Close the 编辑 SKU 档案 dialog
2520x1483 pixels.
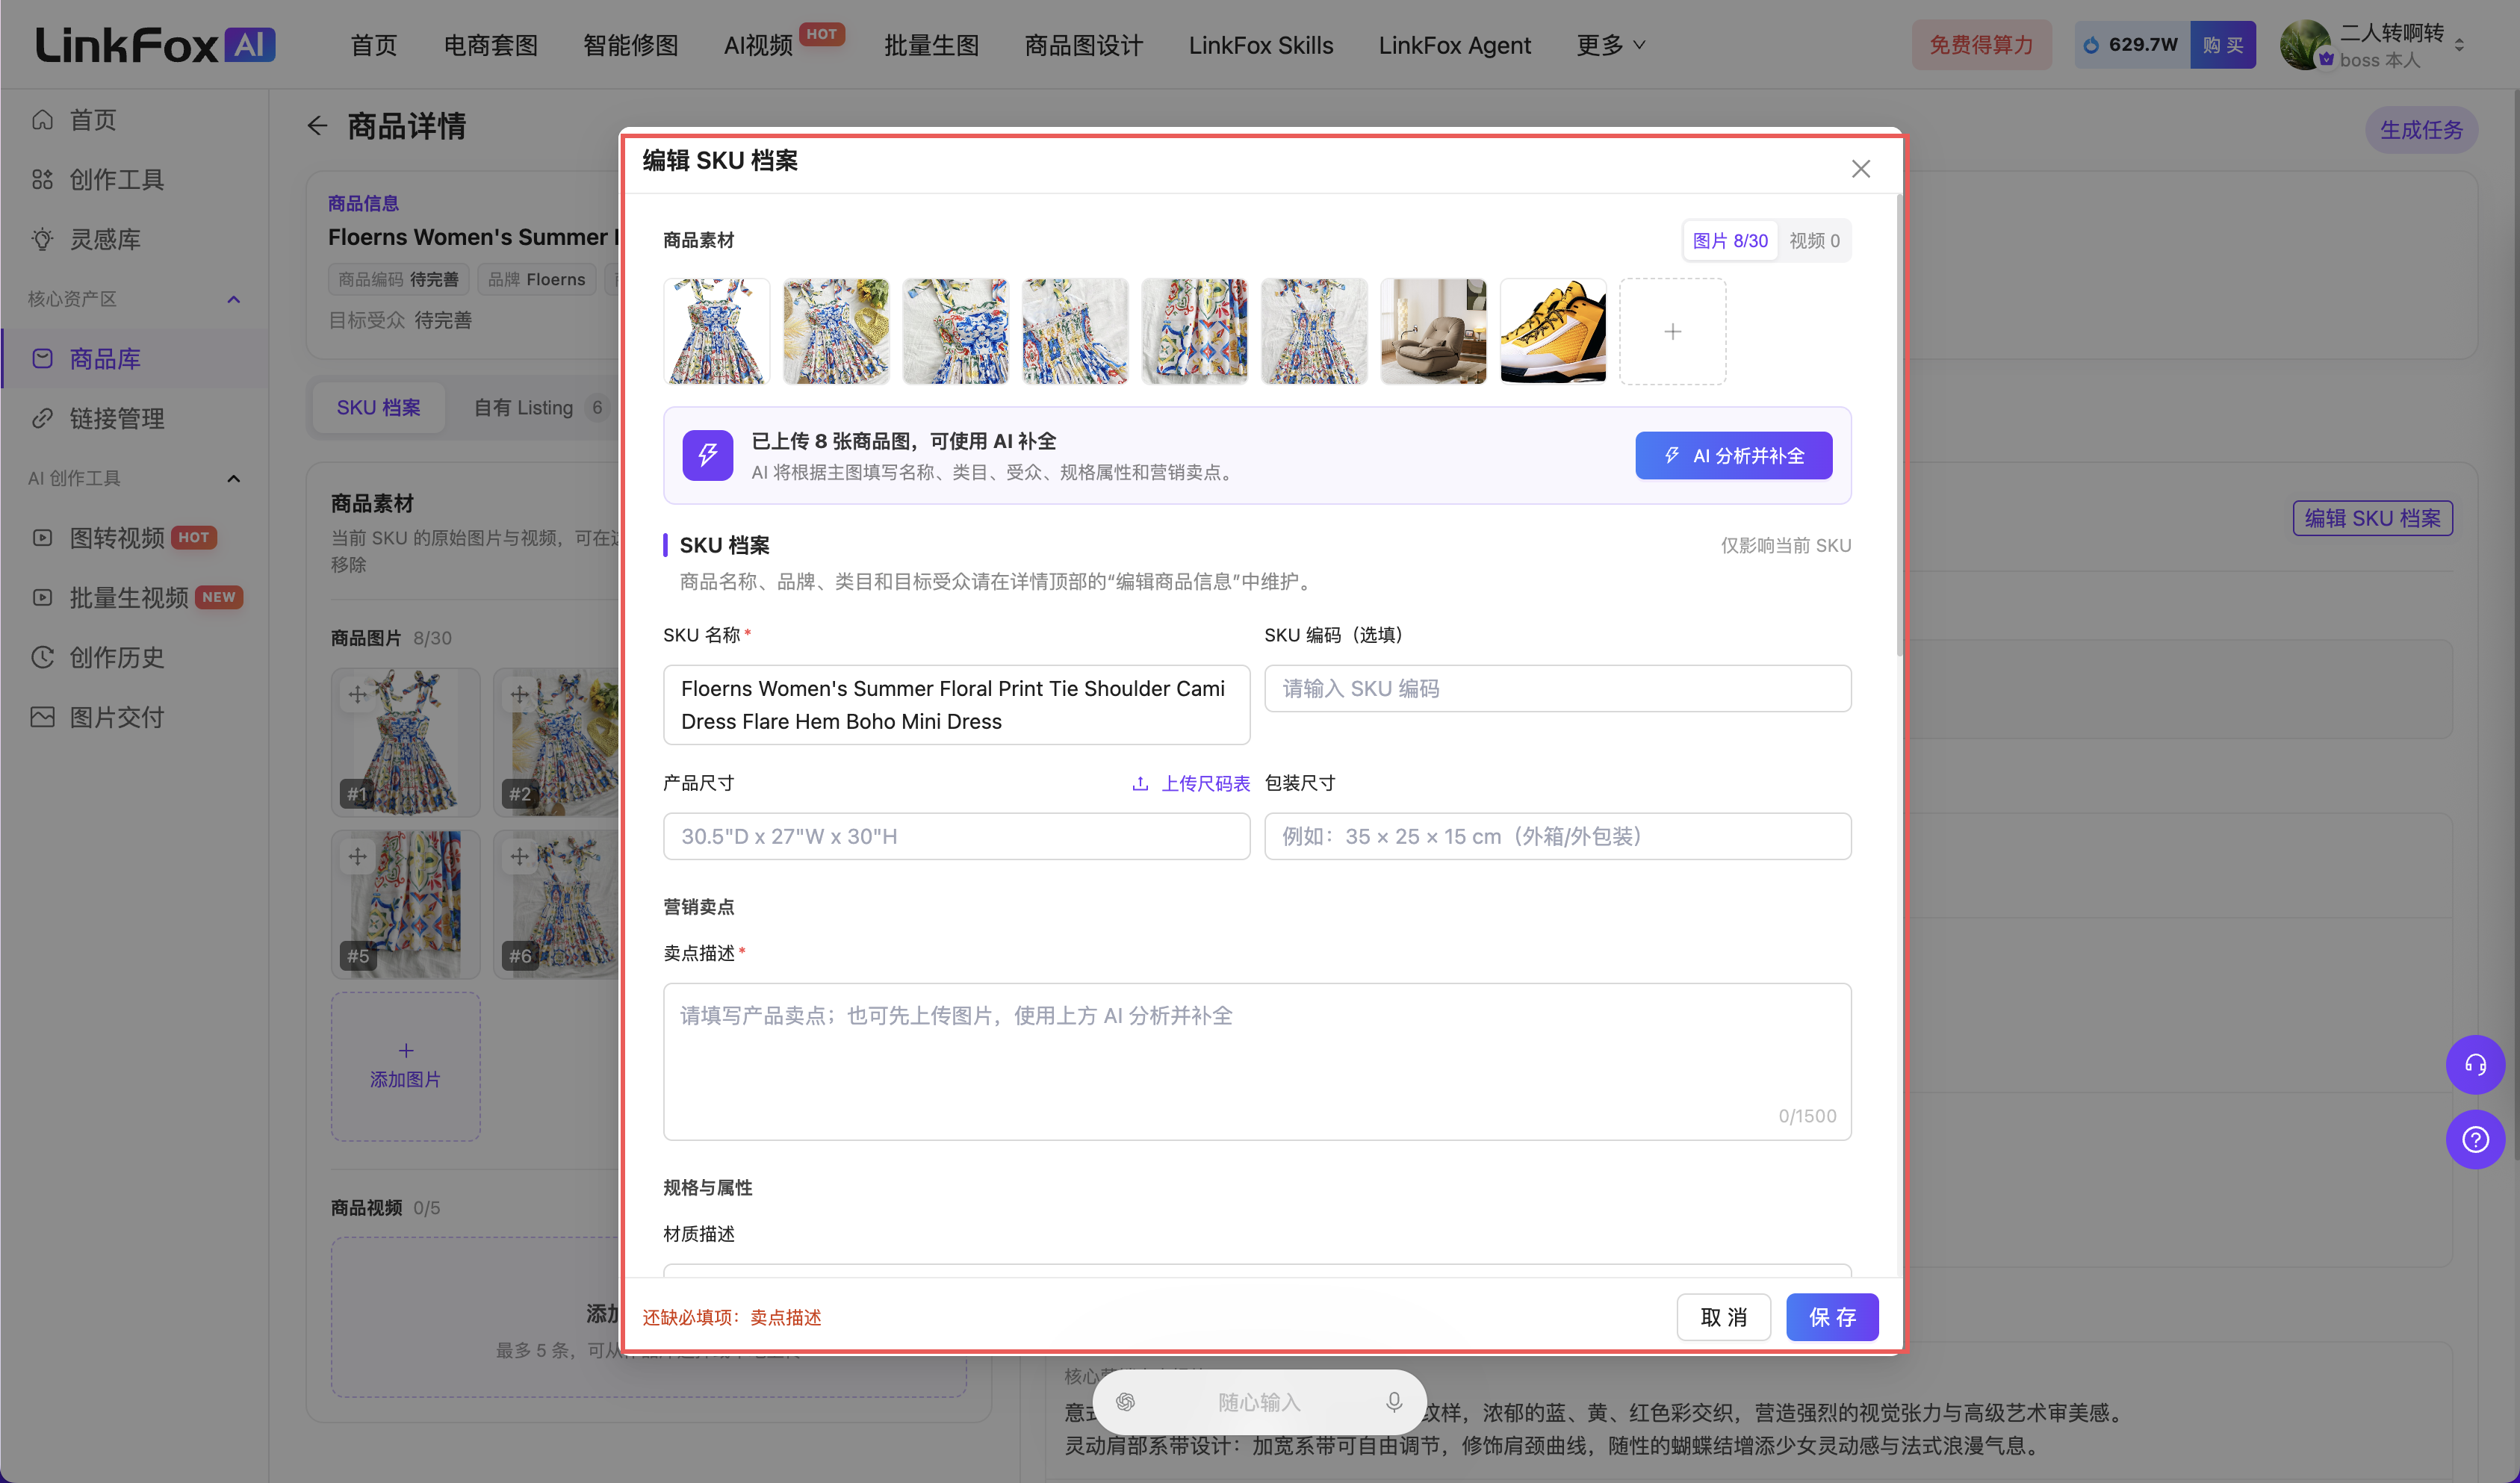click(x=1860, y=168)
